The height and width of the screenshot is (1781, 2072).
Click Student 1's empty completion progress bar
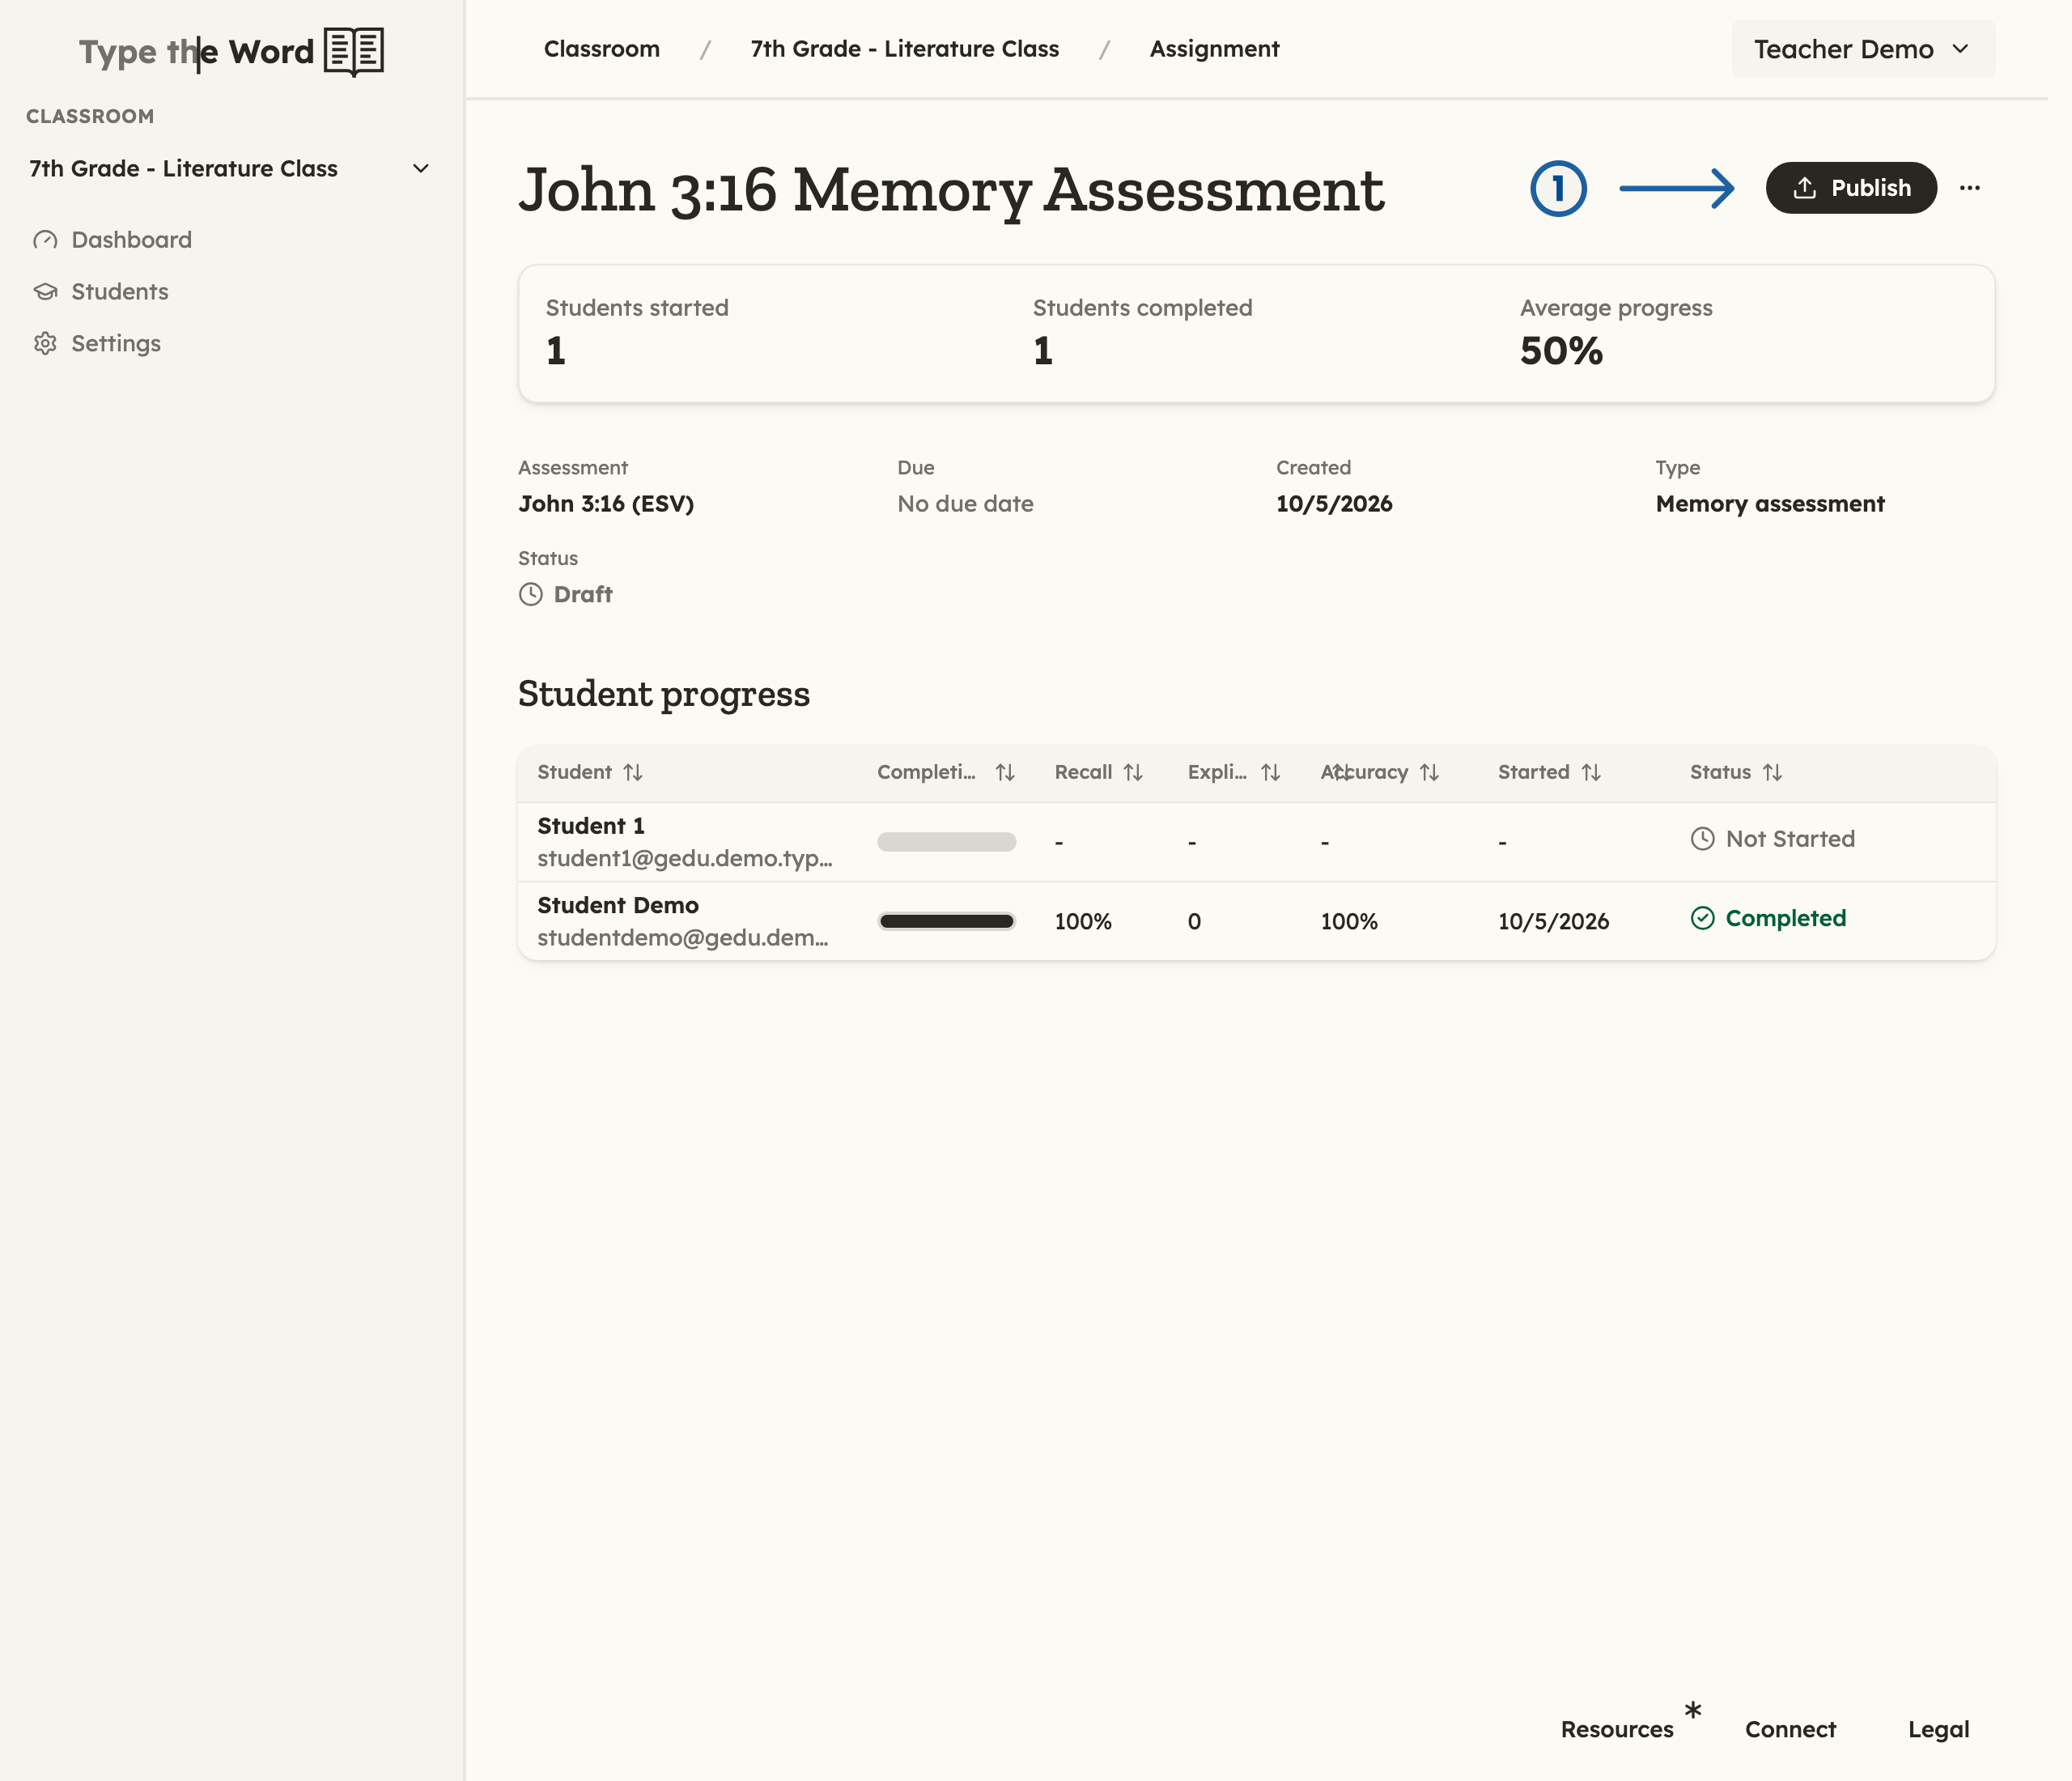946,842
